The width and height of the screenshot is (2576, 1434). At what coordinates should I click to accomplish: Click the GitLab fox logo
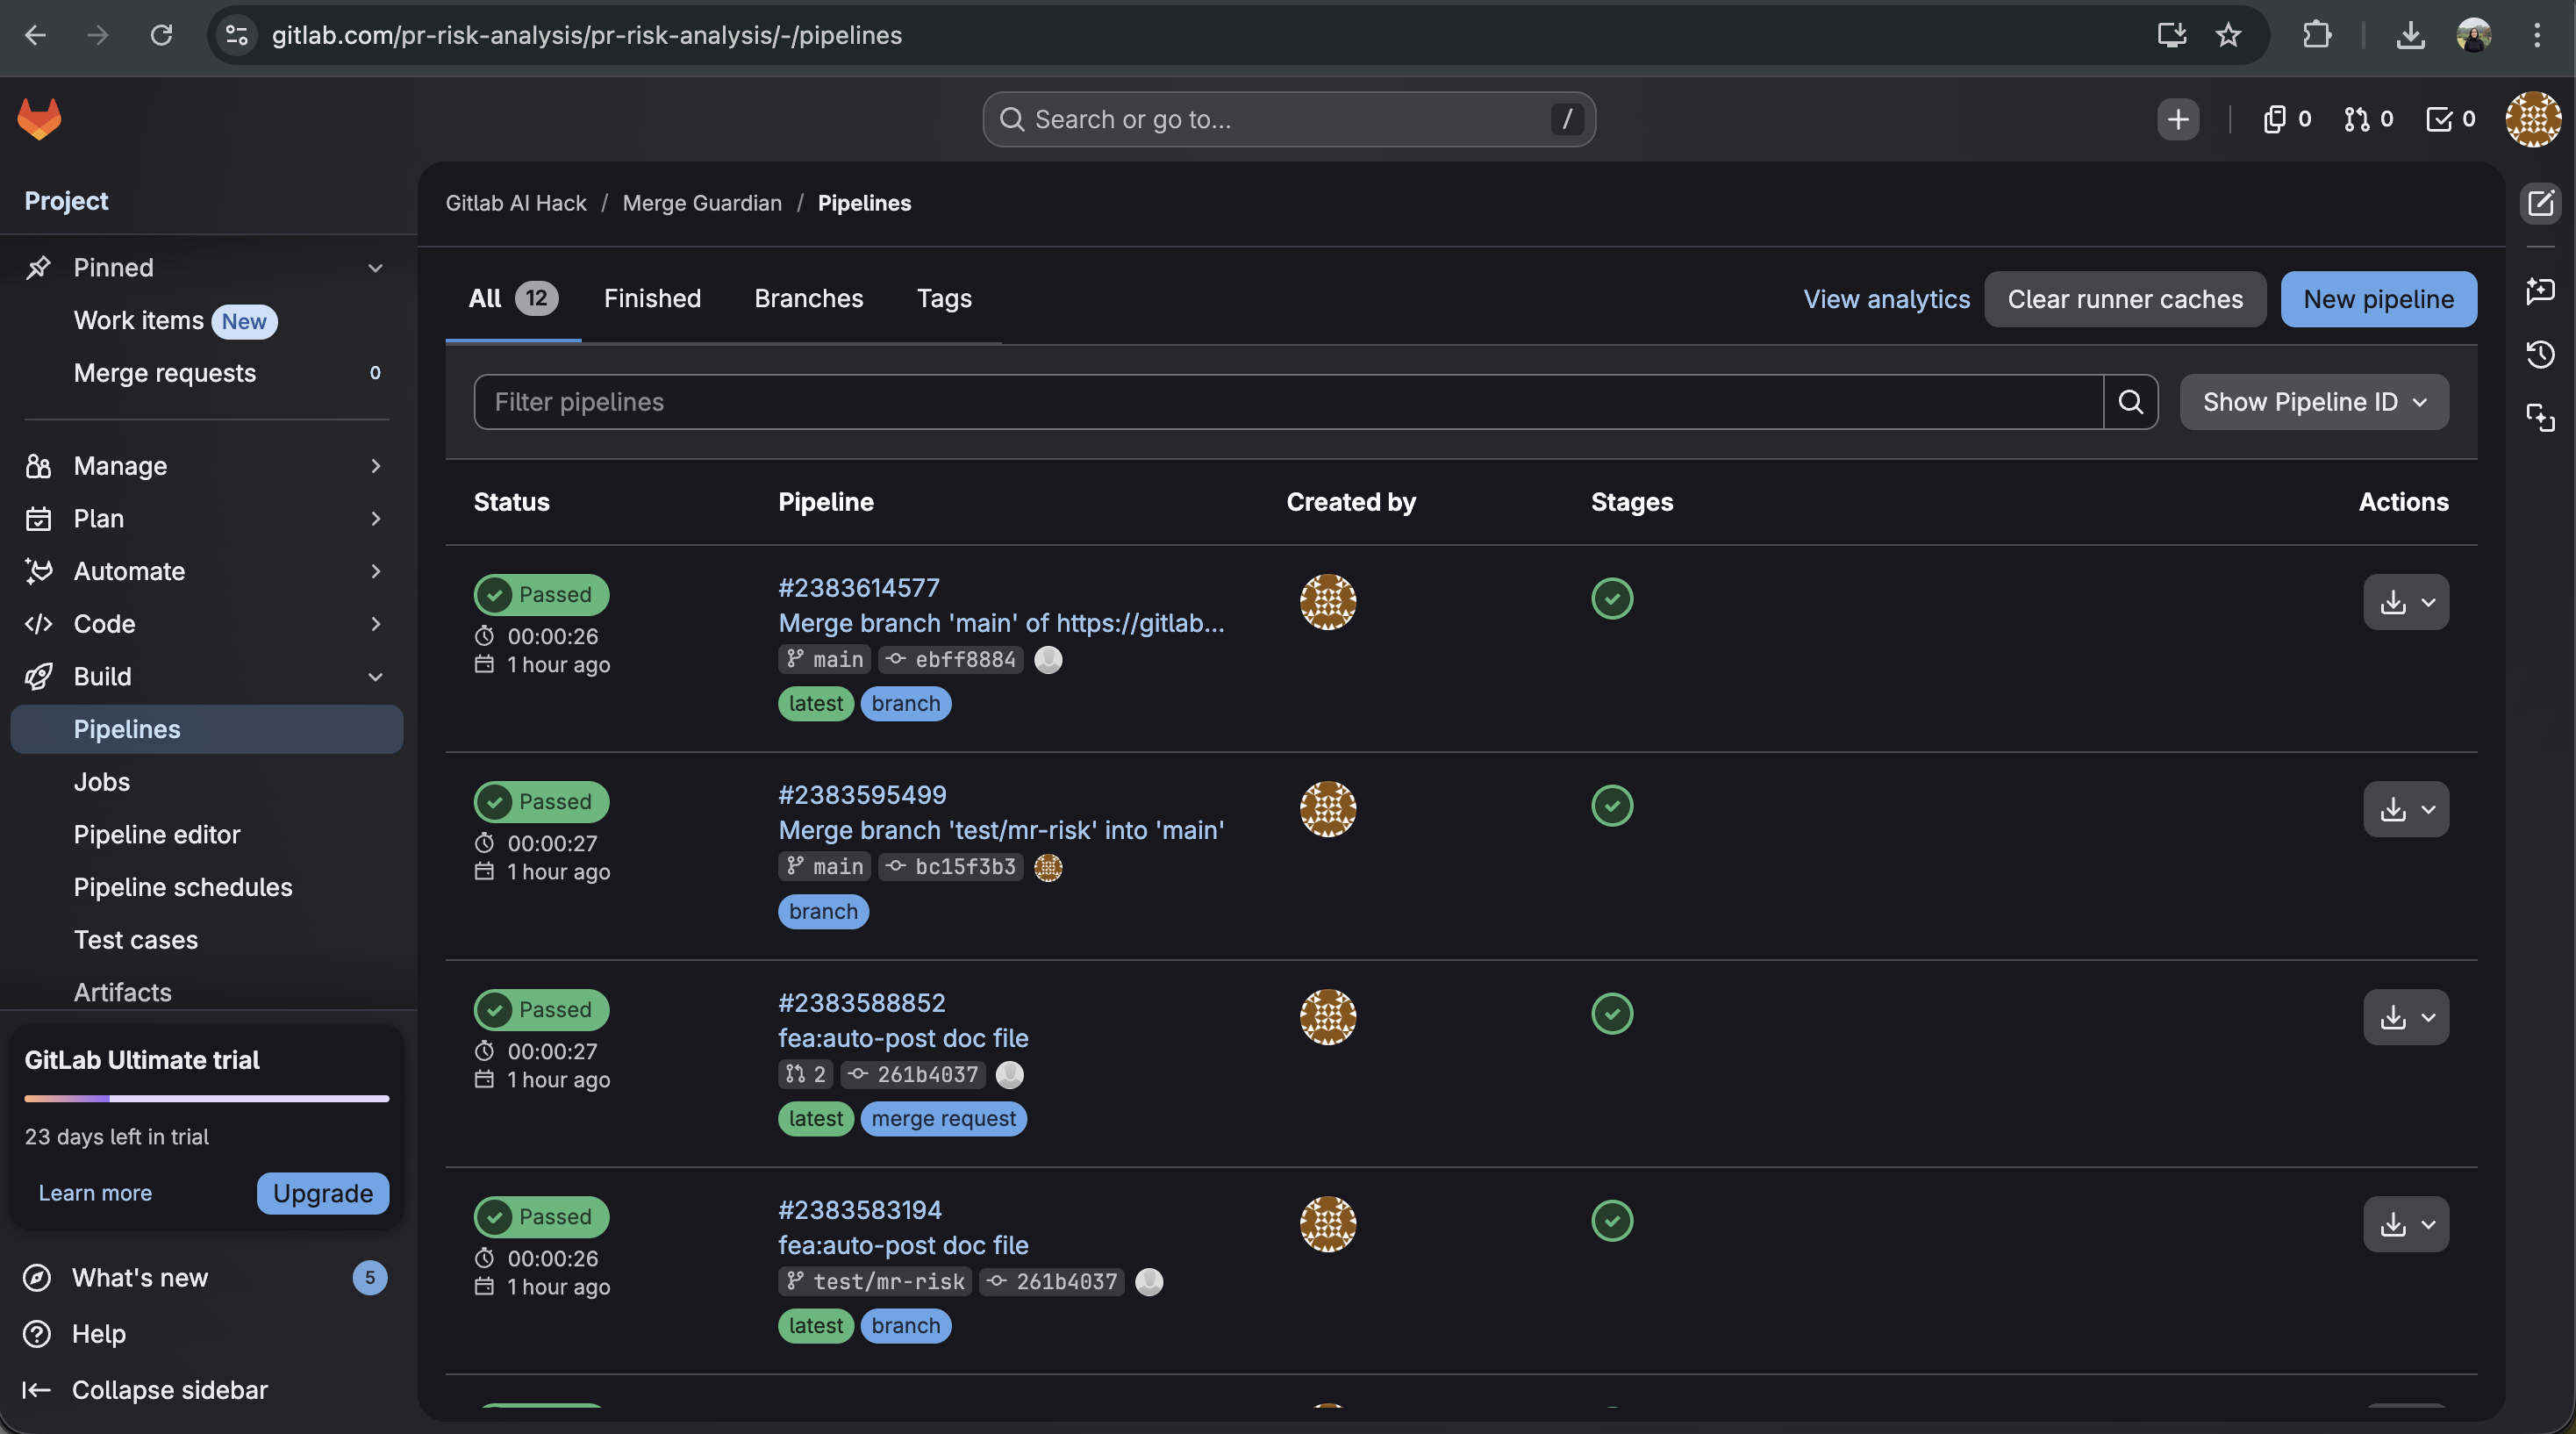(x=39, y=119)
